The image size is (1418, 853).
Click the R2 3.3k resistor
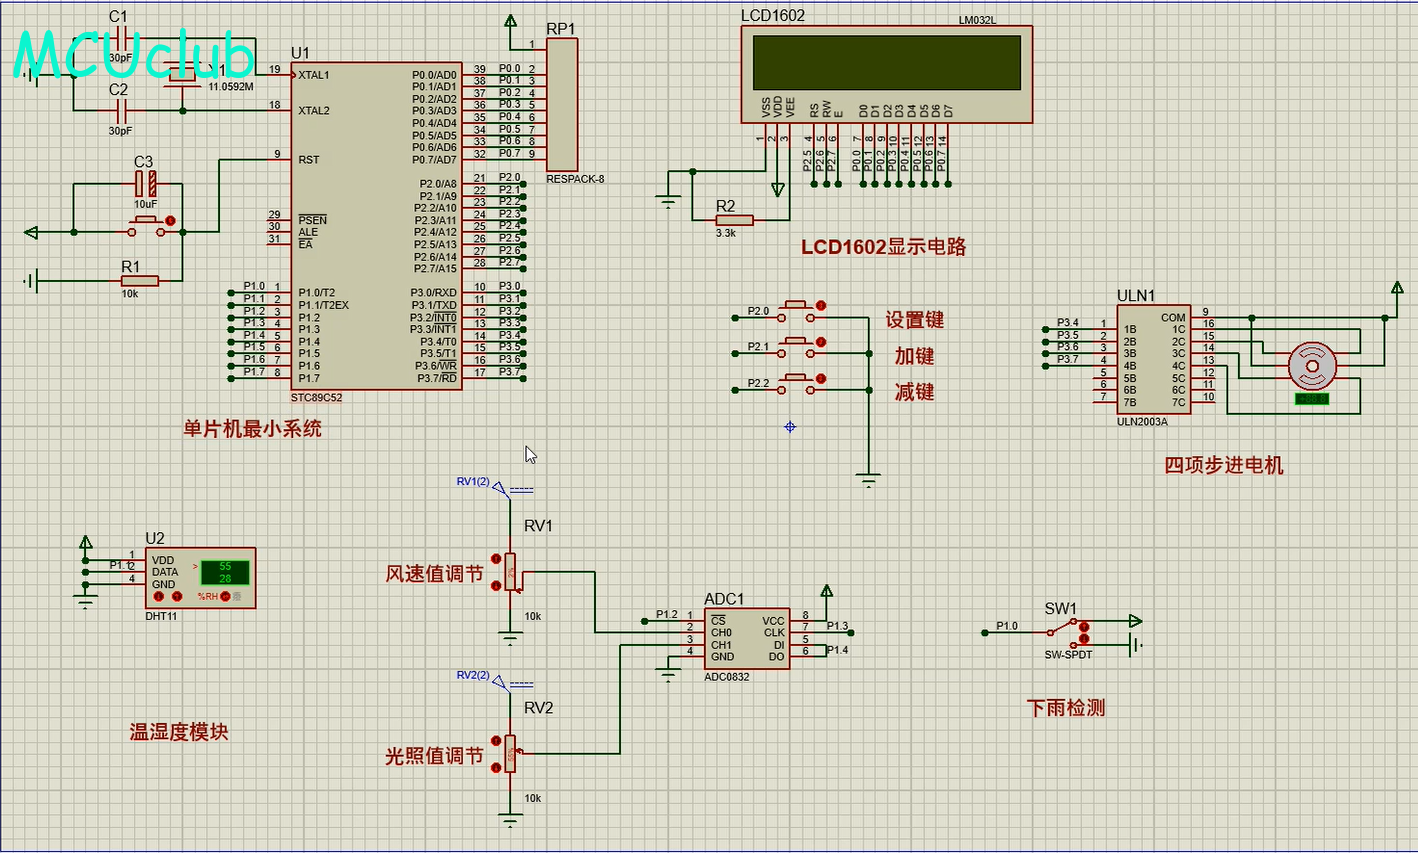(734, 220)
